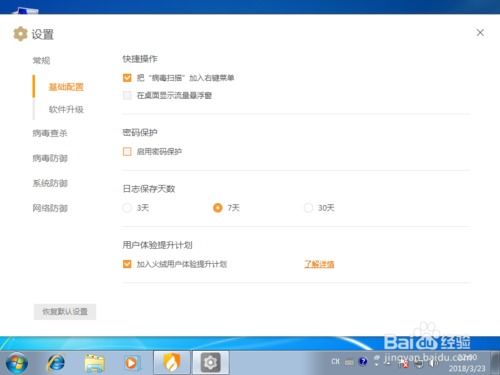Click the 2018/3/23 date in the tray
The height and width of the screenshot is (375, 500).
click(467, 368)
